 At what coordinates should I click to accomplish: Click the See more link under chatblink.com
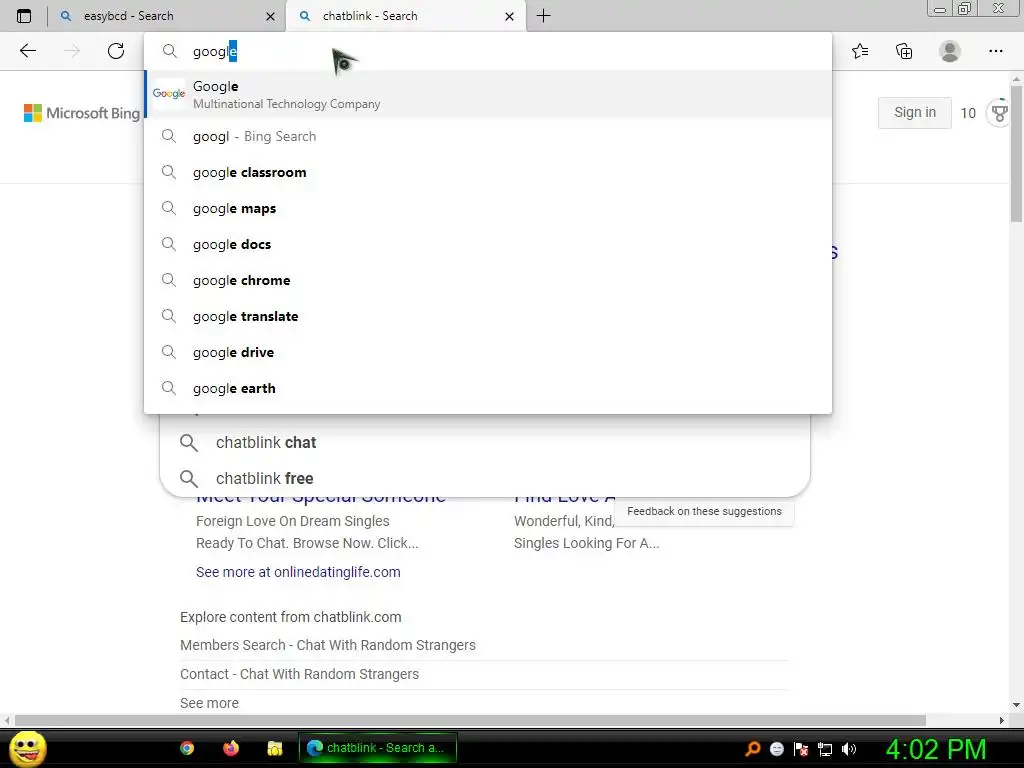pos(209,703)
